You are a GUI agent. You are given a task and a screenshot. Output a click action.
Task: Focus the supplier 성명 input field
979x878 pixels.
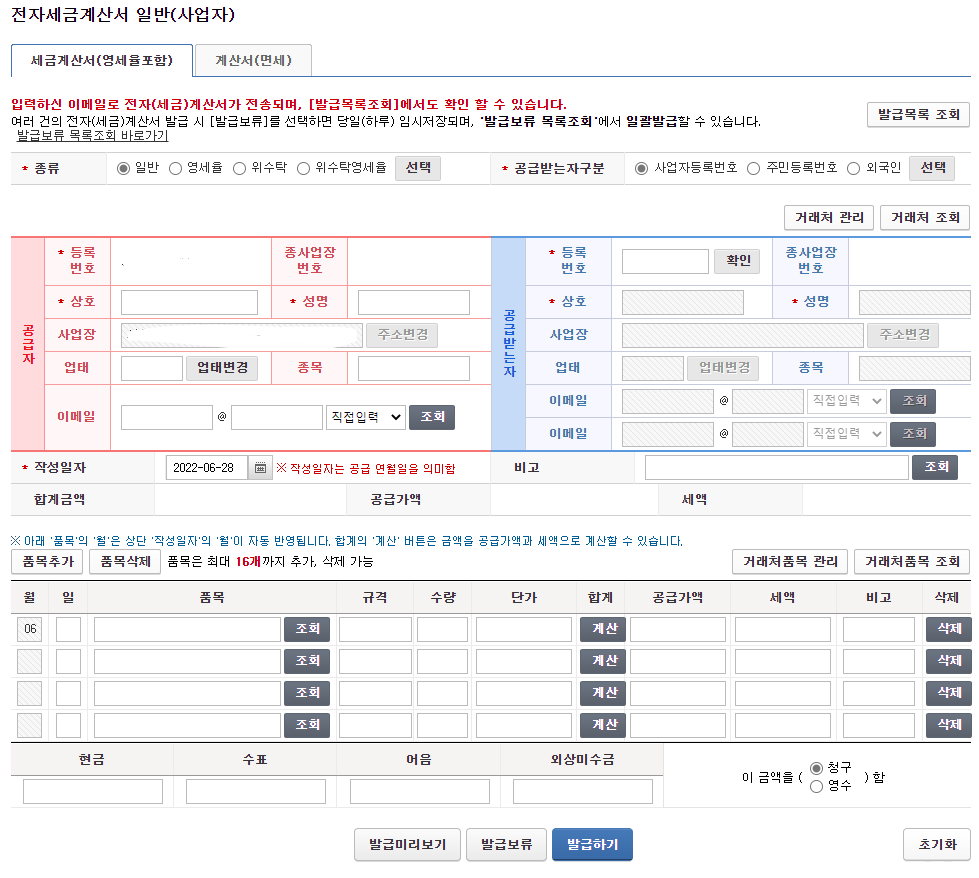point(413,302)
